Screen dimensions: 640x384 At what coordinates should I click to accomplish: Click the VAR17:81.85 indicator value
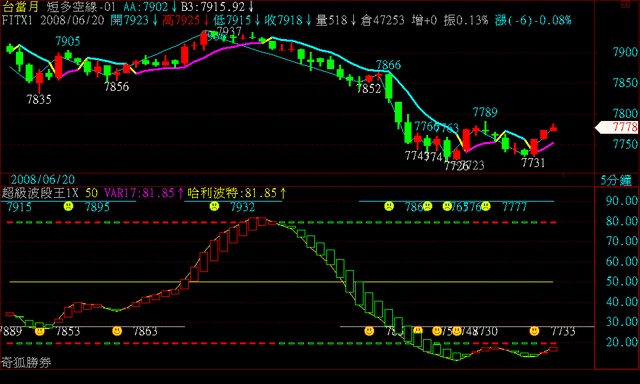pyautogui.click(x=139, y=193)
